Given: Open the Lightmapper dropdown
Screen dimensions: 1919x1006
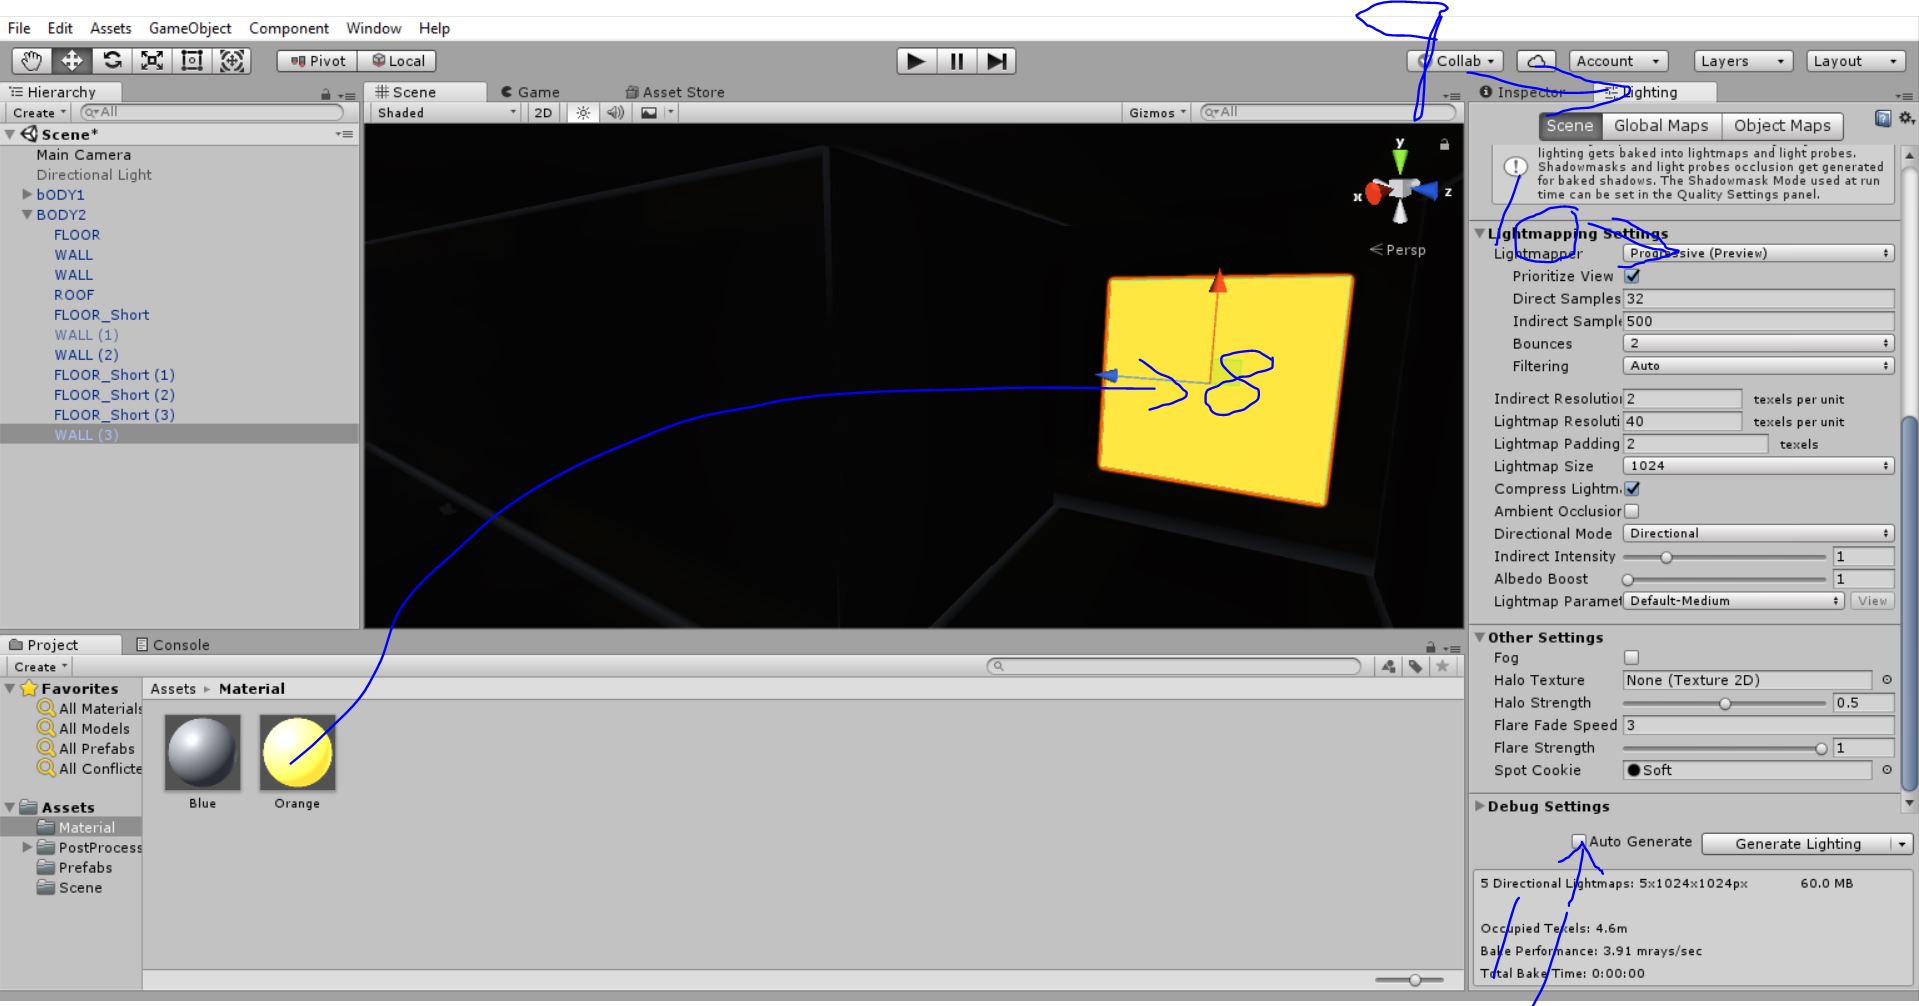Looking at the screenshot, I should click(1758, 254).
